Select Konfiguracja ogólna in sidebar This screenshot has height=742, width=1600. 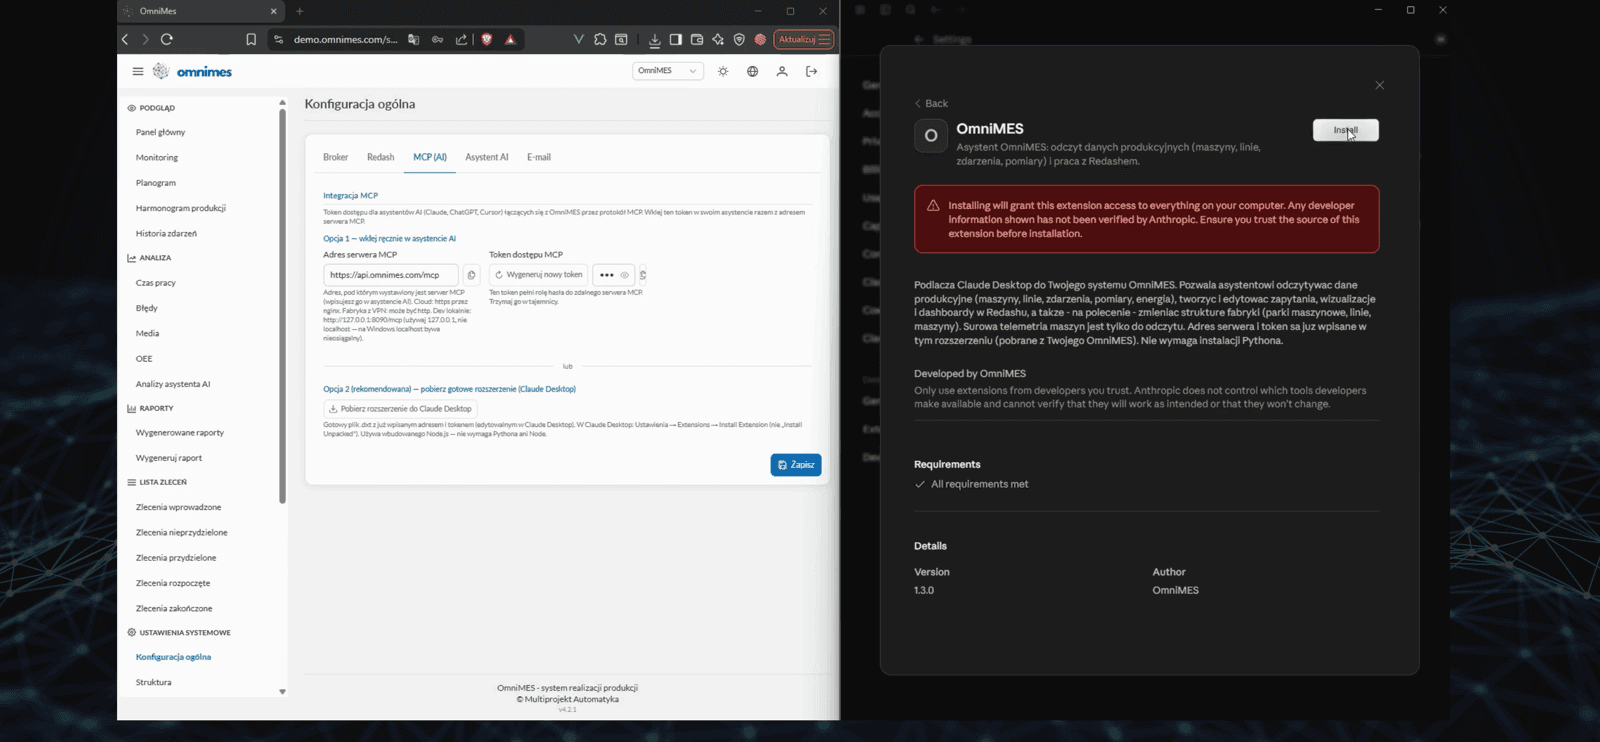pyautogui.click(x=173, y=657)
